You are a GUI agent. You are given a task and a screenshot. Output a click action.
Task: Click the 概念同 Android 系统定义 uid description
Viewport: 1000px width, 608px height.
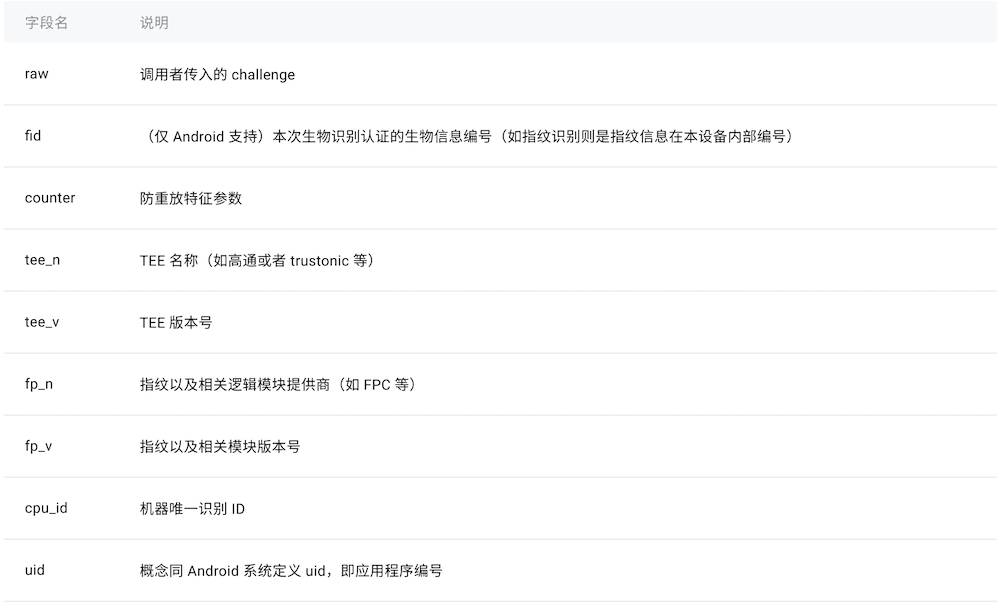pyautogui.click(x=291, y=570)
